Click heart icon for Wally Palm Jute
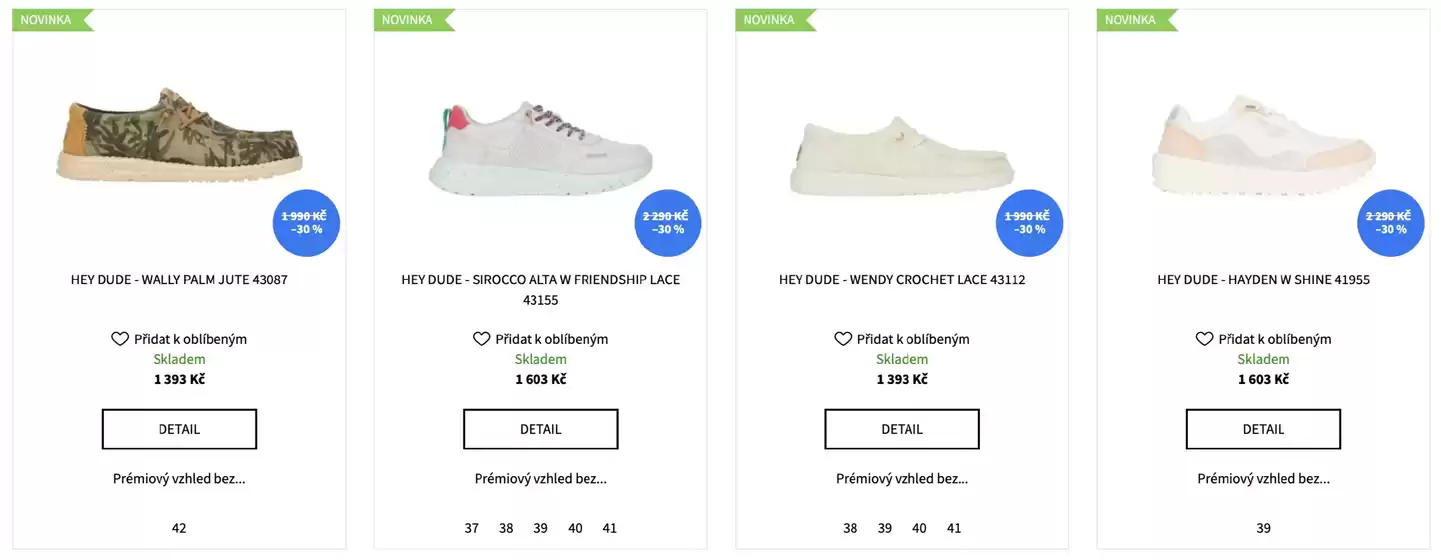The width and height of the screenshot is (1441, 560). [x=120, y=339]
